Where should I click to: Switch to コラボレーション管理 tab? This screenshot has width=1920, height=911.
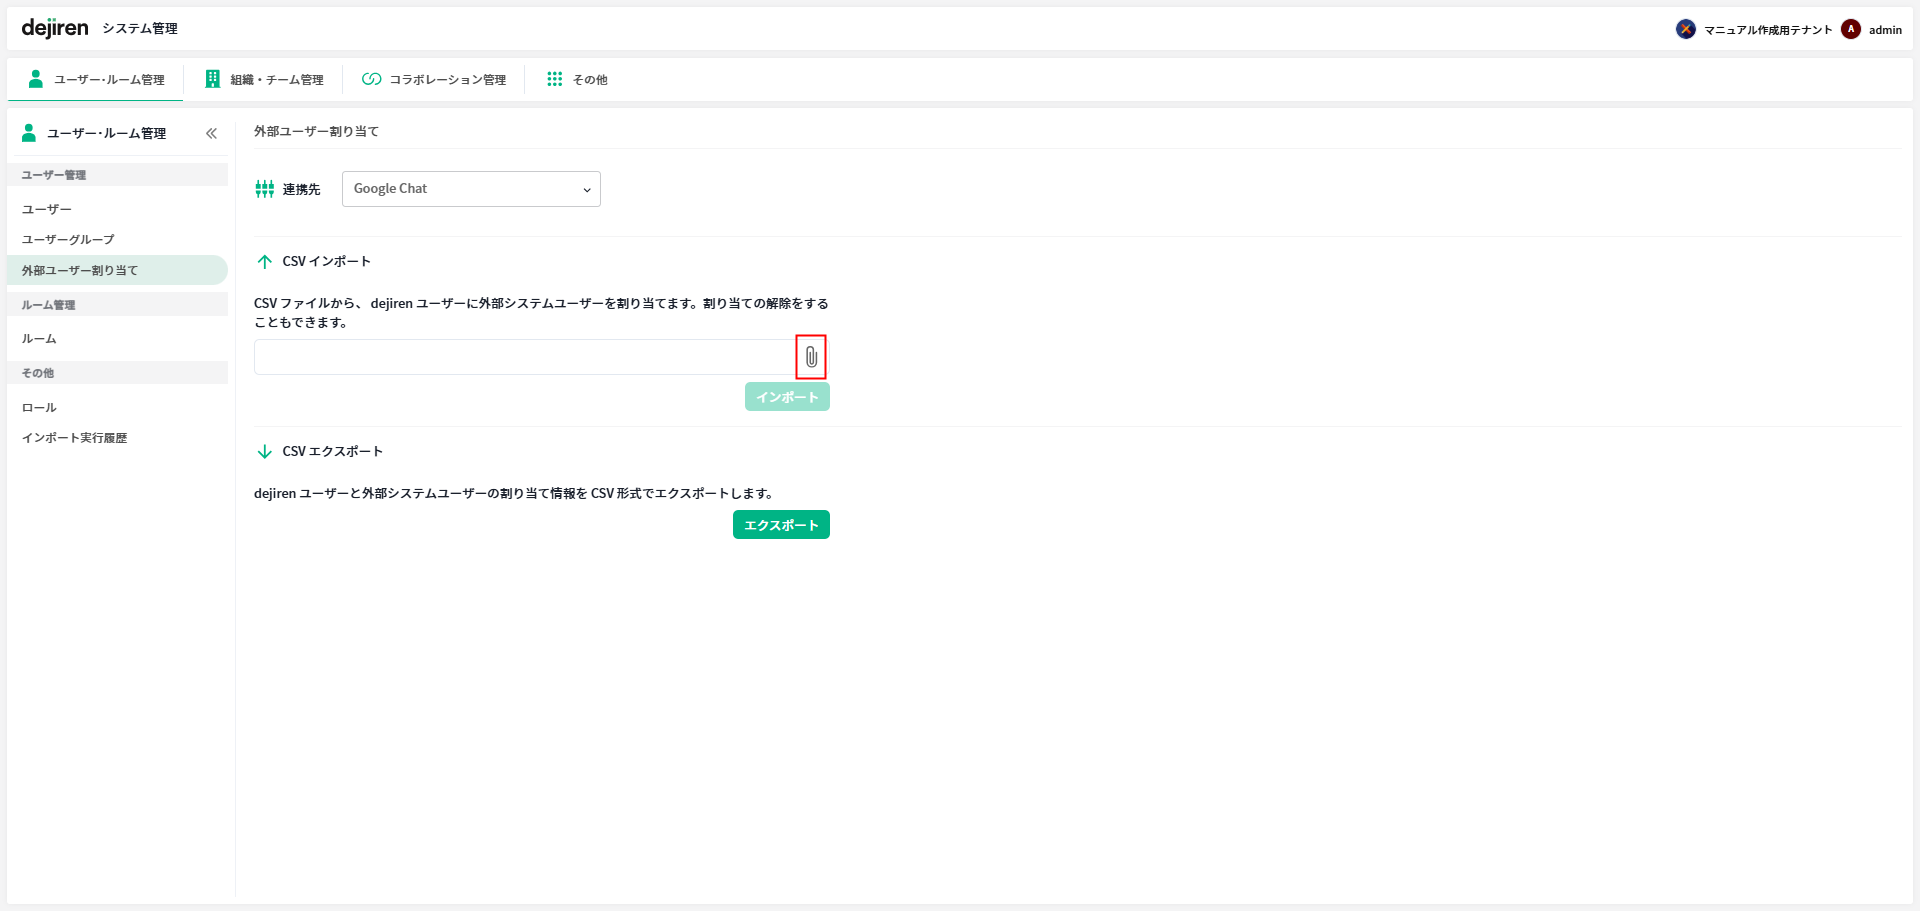pos(434,80)
